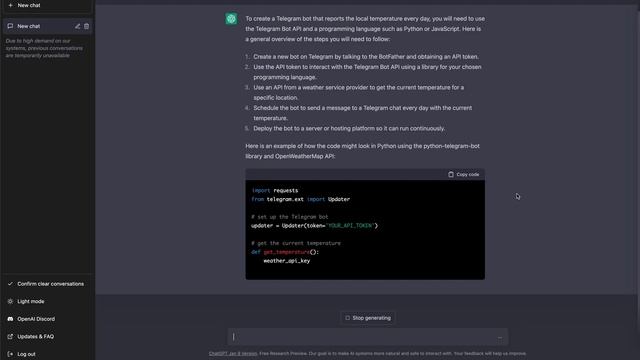Click the stop square icon

(x=347, y=318)
